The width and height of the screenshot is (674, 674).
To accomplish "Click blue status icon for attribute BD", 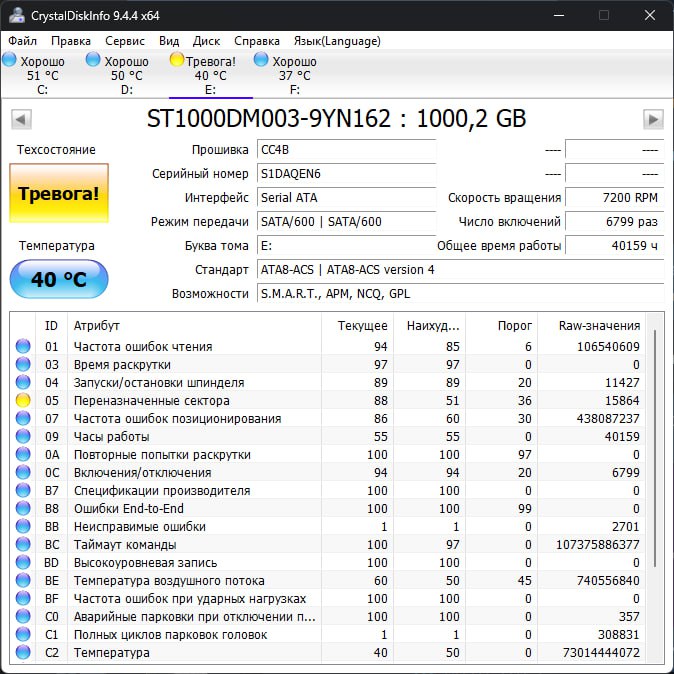I will pos(23,563).
